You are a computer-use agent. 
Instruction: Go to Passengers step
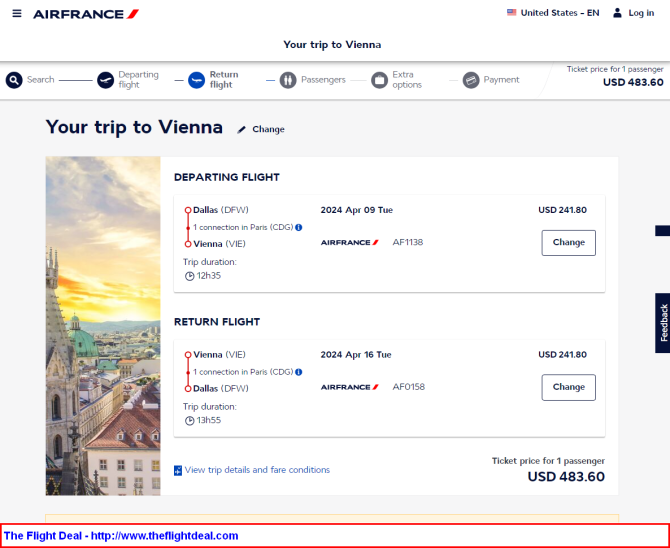pos(323,80)
